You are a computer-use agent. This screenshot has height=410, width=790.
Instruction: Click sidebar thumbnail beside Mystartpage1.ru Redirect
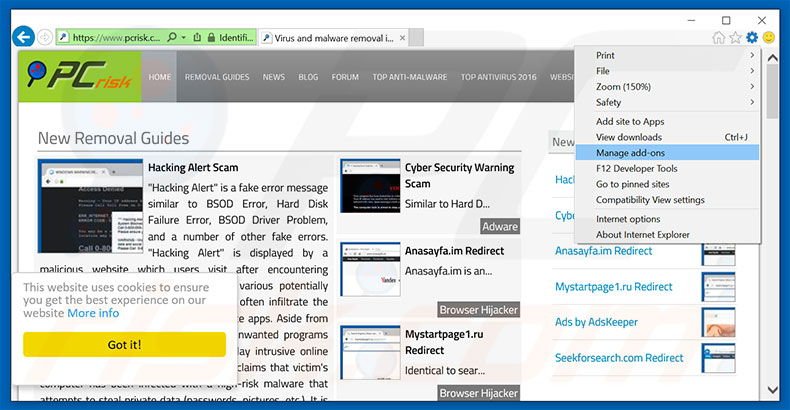tap(718, 287)
